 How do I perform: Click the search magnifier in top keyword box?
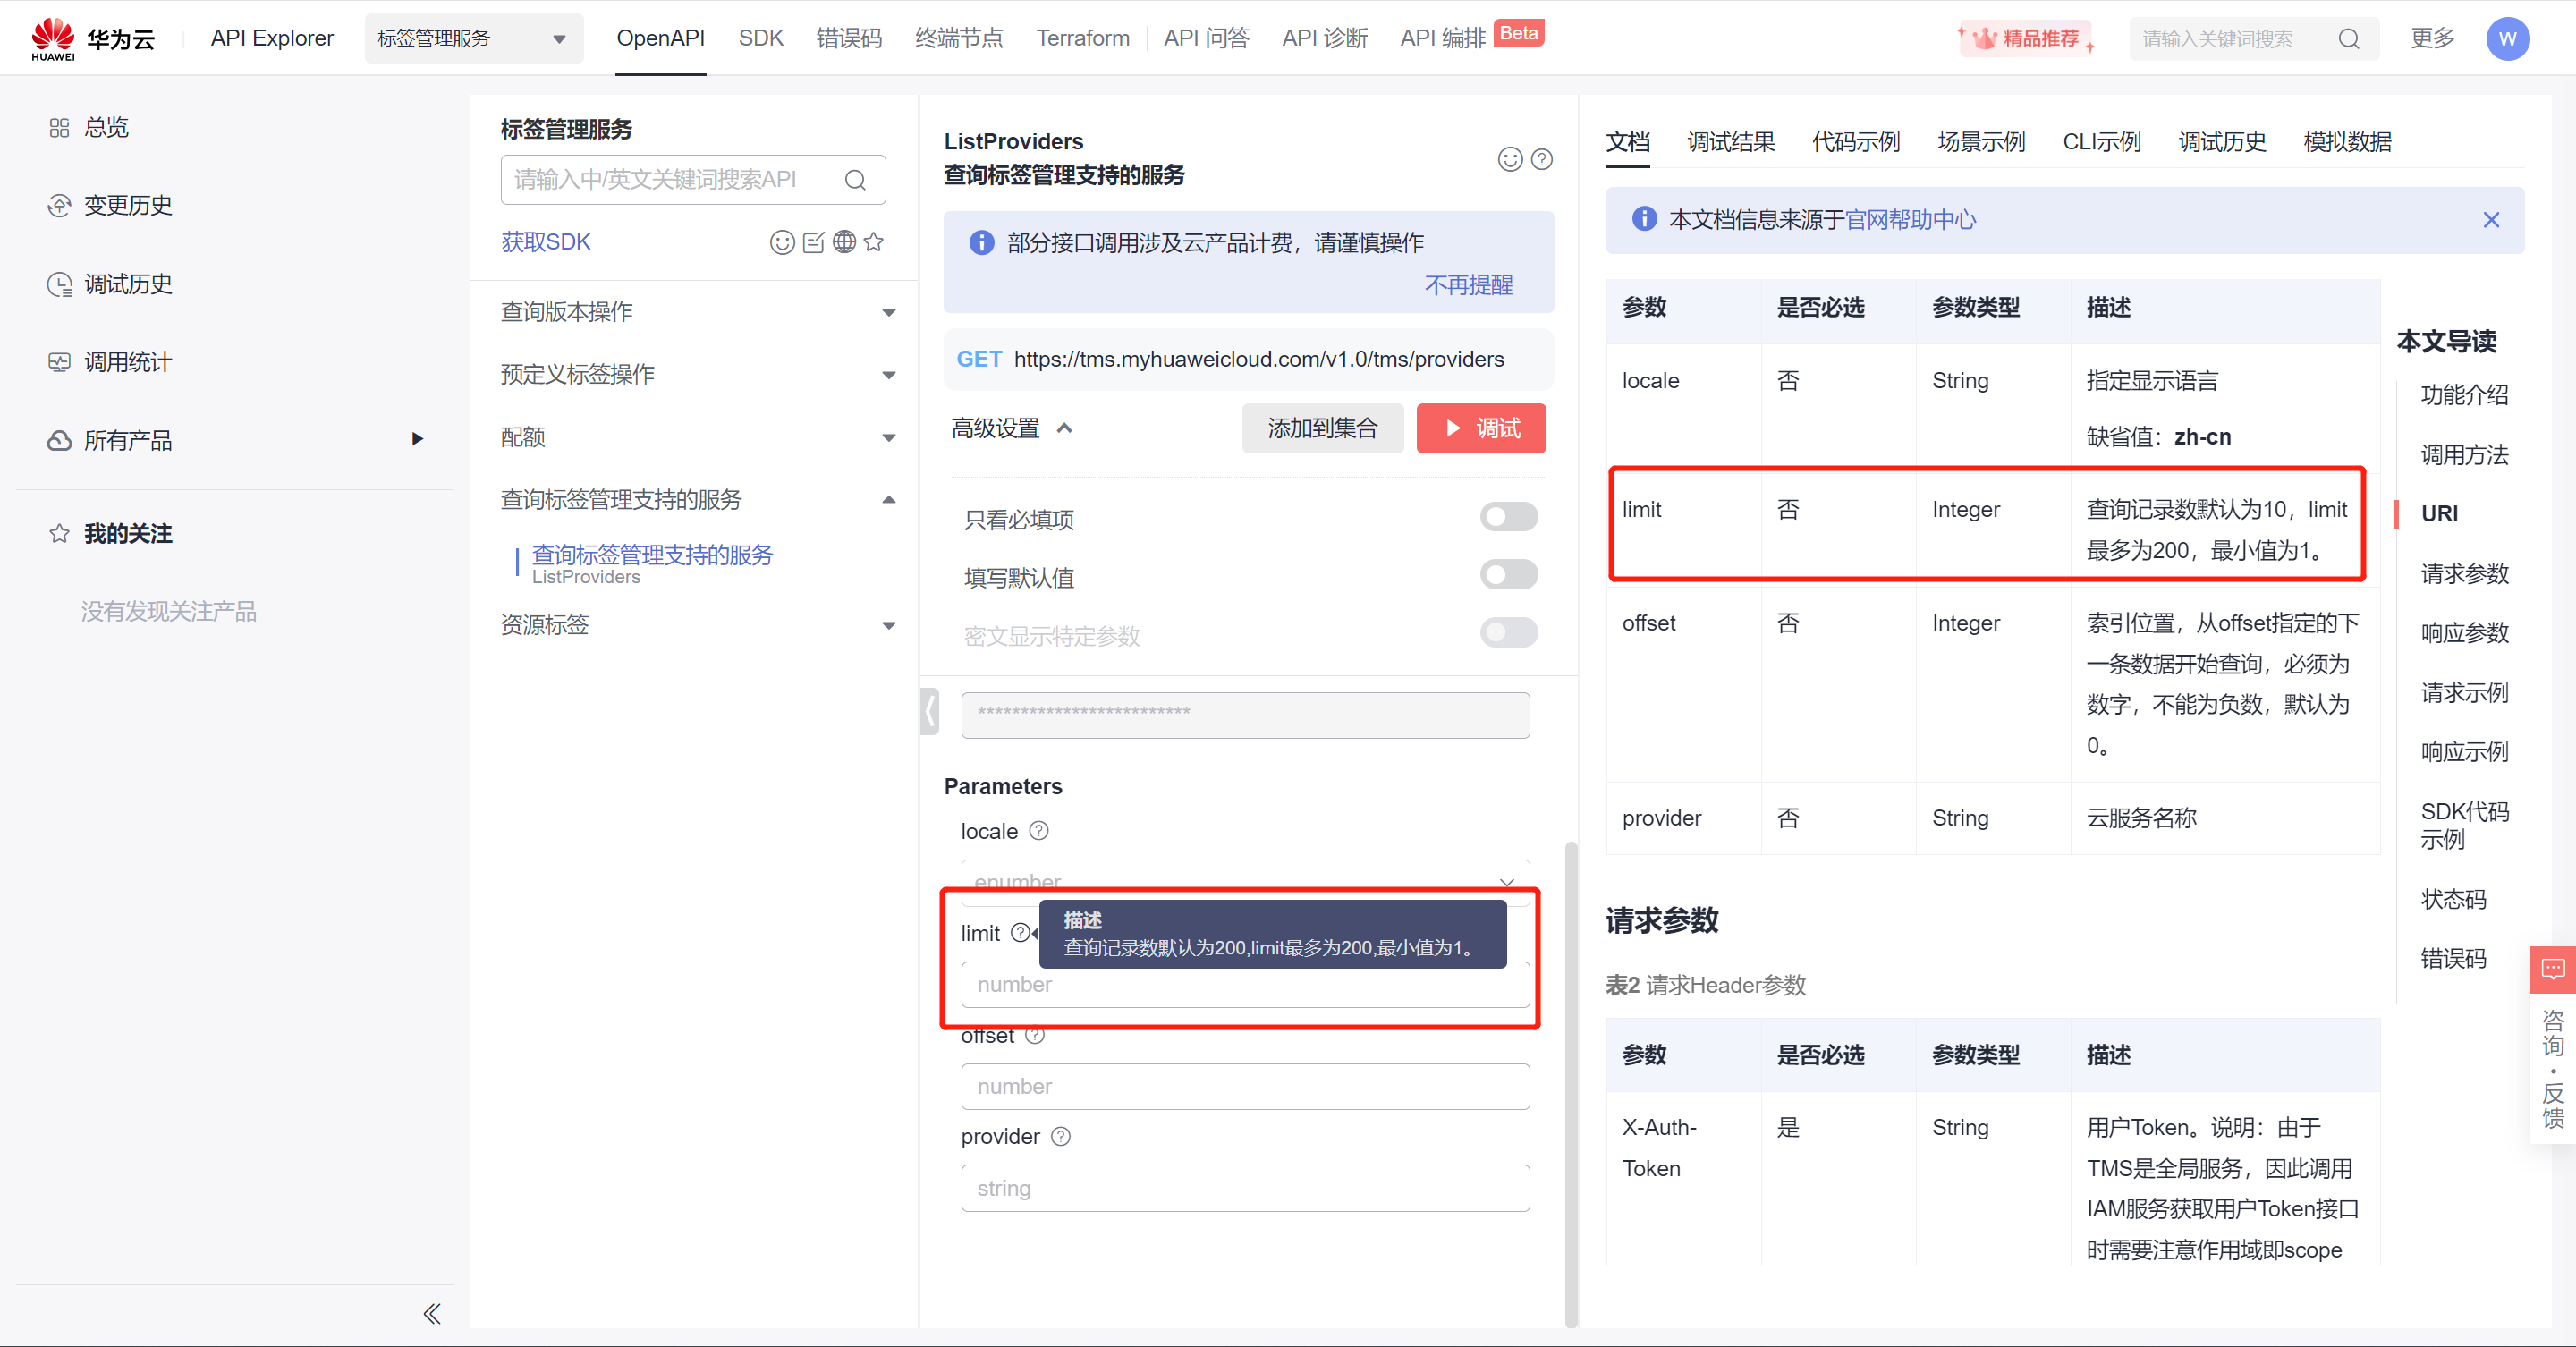coord(2349,39)
